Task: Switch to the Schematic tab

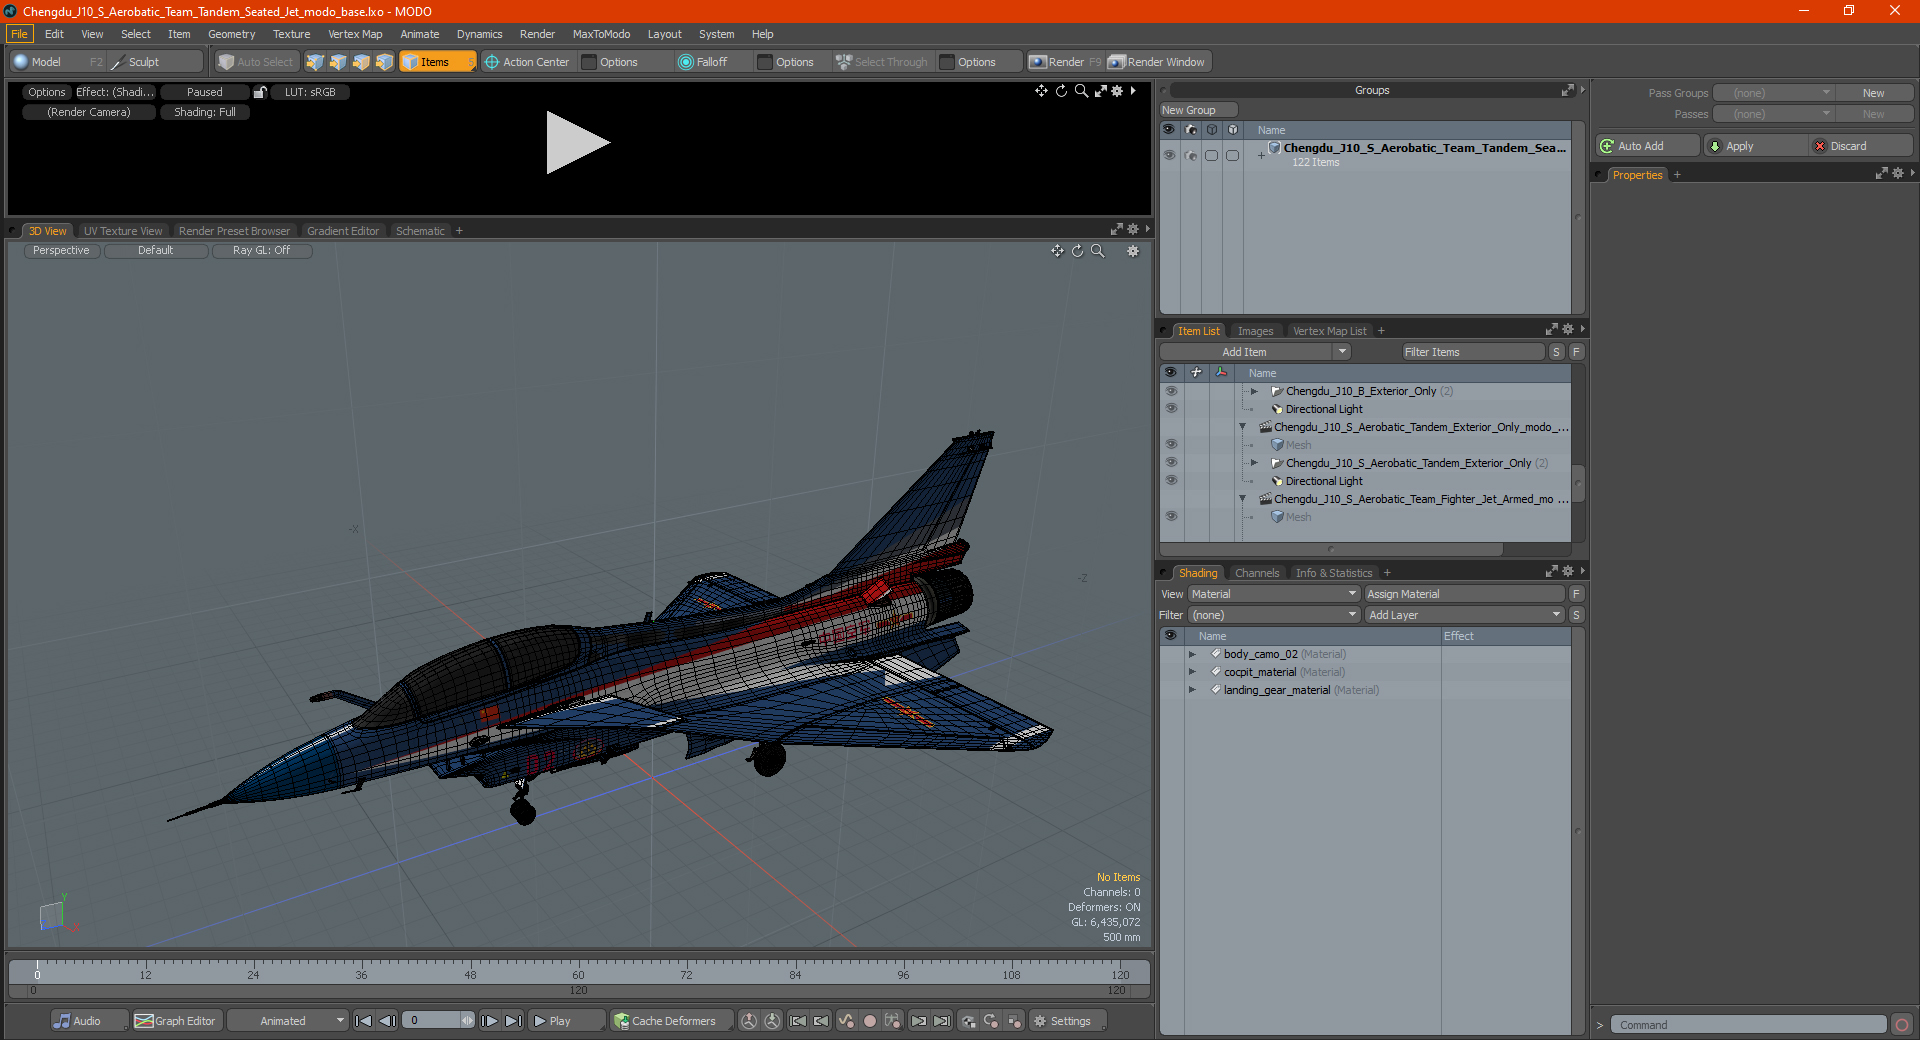Action: click(x=420, y=231)
